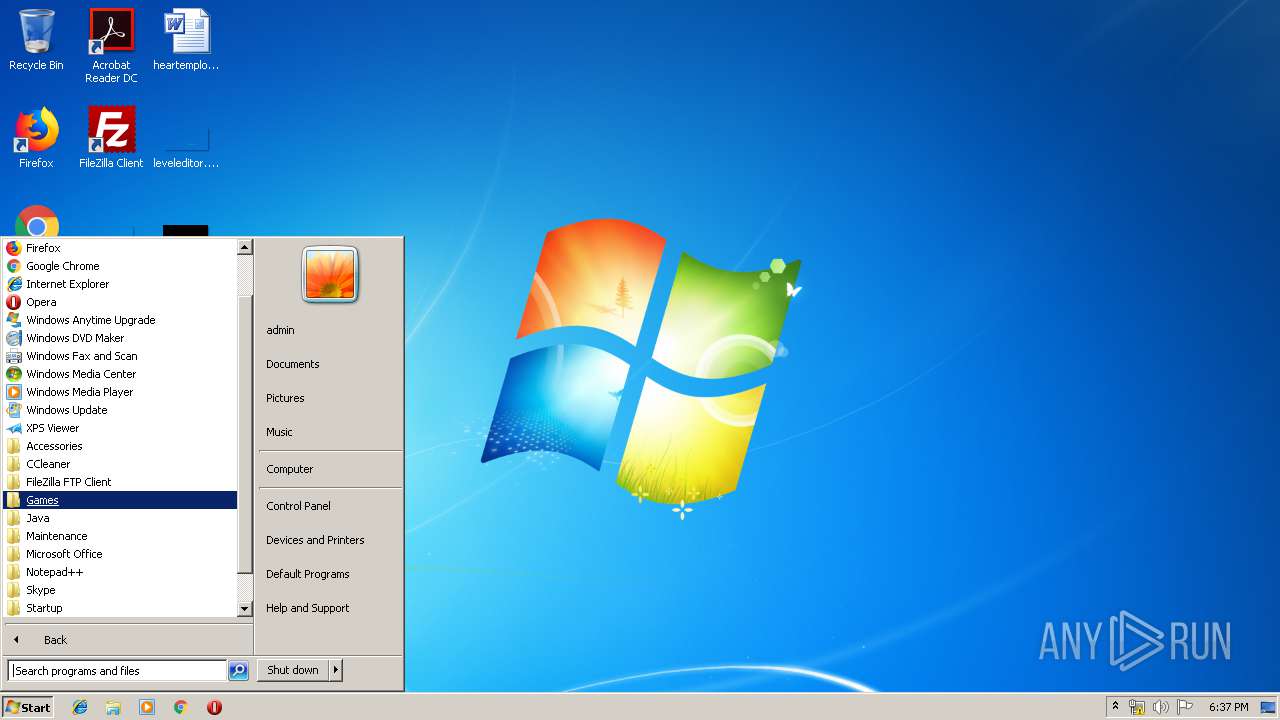Viewport: 1280px width, 720px height.
Task: Open the volume control tray icon
Action: (x=1161, y=707)
